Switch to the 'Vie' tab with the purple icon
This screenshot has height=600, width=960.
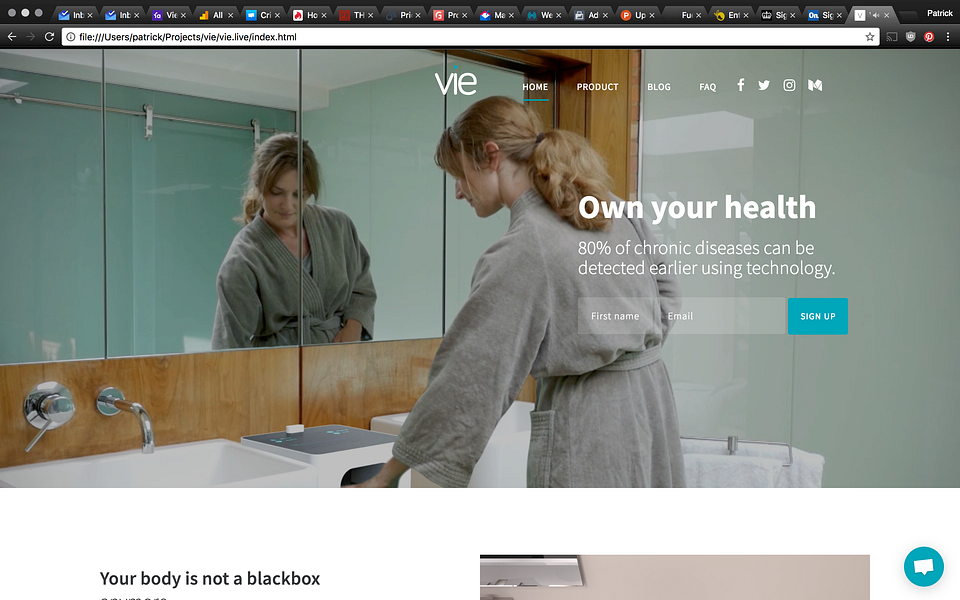(167, 15)
